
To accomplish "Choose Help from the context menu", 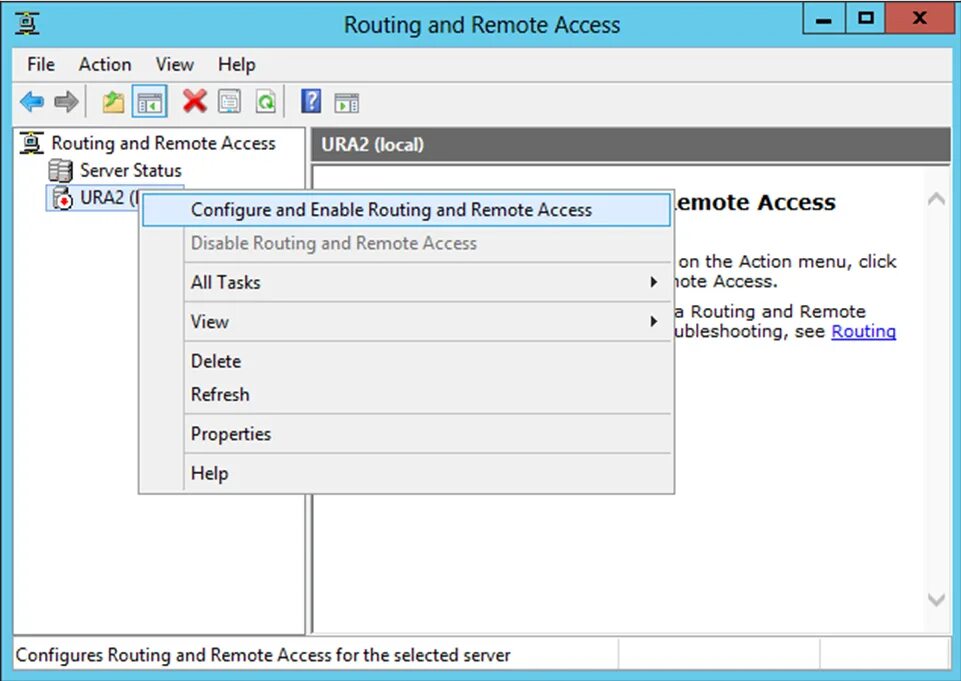I will coord(406,473).
